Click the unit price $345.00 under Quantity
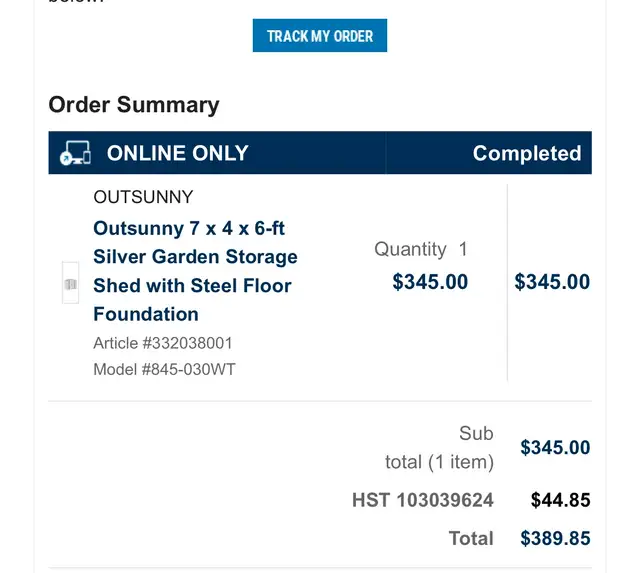 tap(430, 282)
